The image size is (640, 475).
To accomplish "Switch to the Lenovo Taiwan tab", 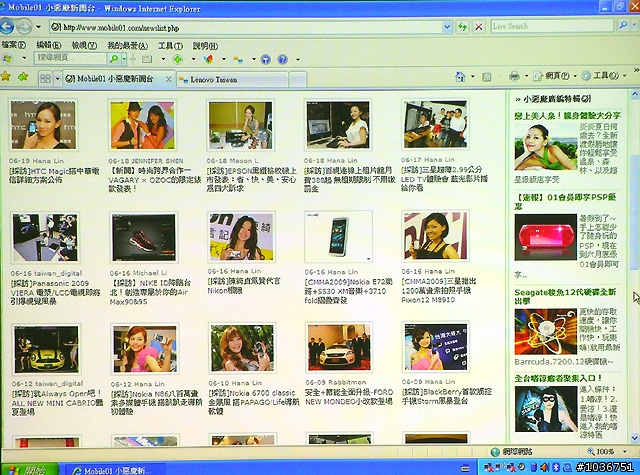I will point(233,80).
